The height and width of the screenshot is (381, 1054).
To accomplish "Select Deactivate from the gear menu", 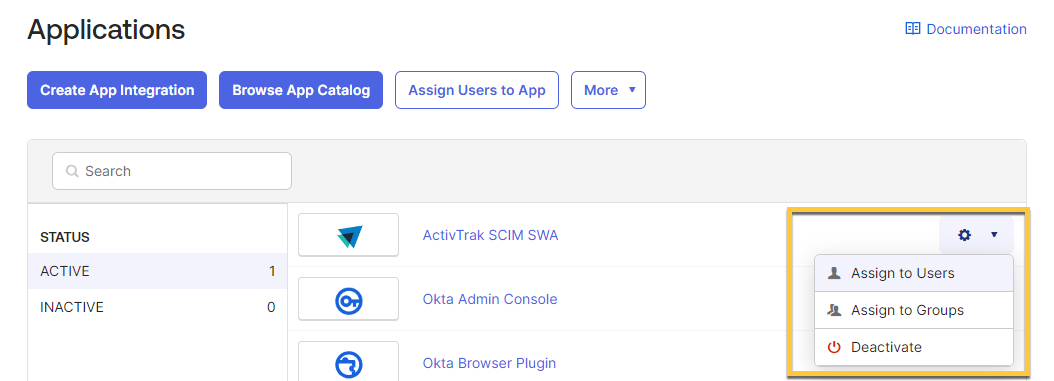I will 914,347.
